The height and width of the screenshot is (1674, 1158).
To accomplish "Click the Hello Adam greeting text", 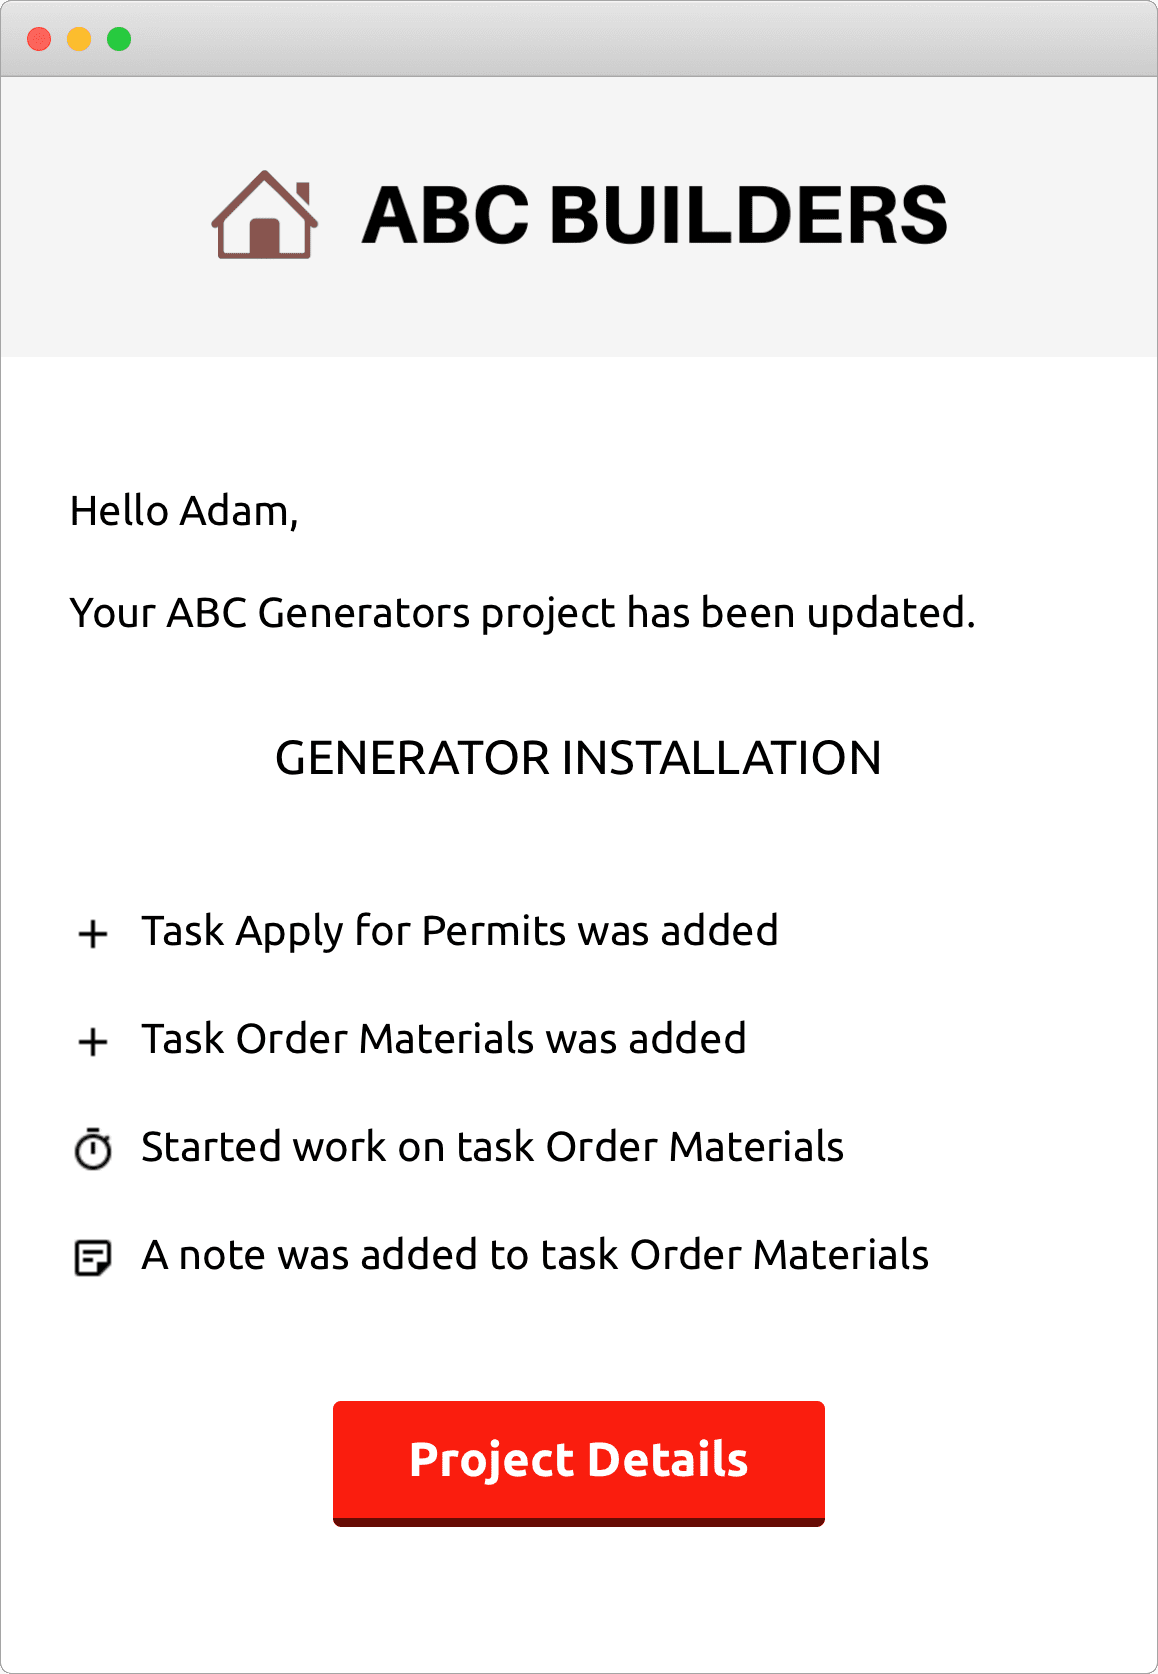I will point(184,512).
